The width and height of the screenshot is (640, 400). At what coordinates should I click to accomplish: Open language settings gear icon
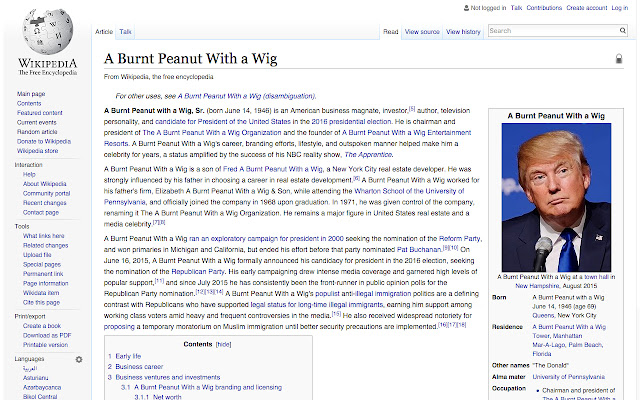tap(79, 359)
